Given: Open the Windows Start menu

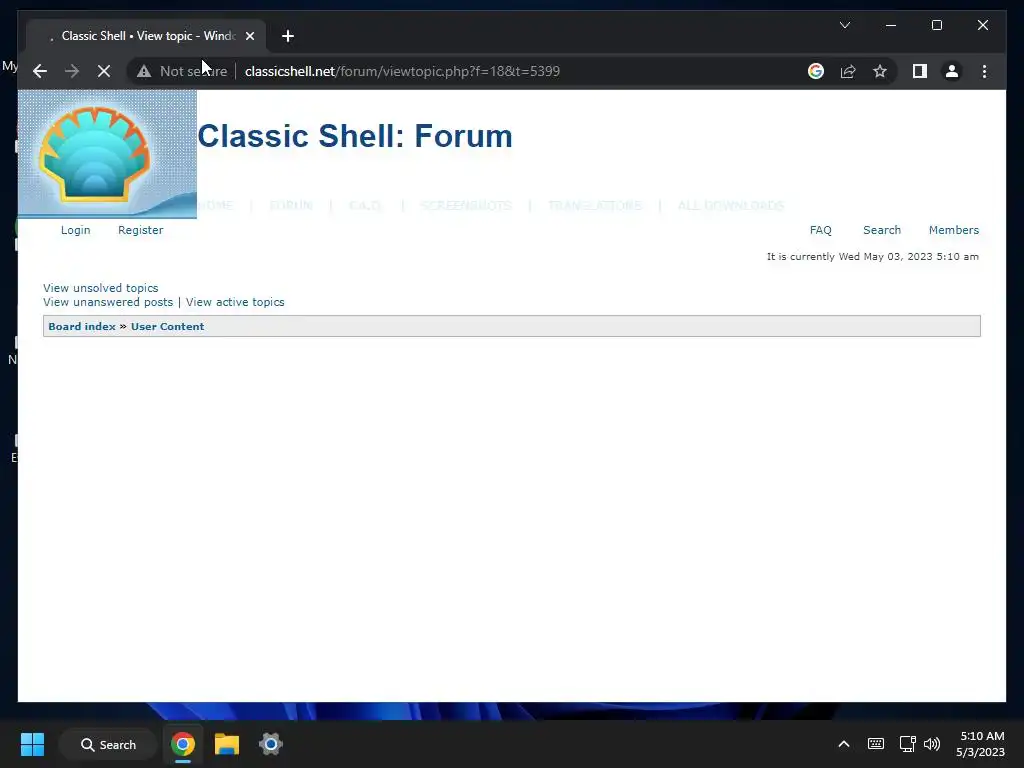Looking at the screenshot, I should pyautogui.click(x=32, y=744).
